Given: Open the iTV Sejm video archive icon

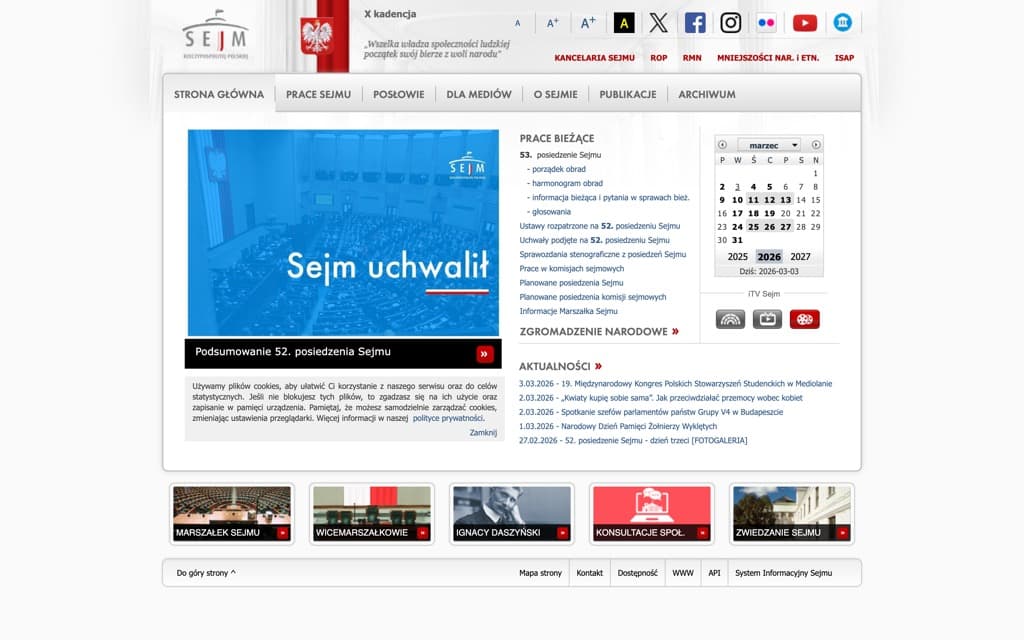Looking at the screenshot, I should [805, 318].
